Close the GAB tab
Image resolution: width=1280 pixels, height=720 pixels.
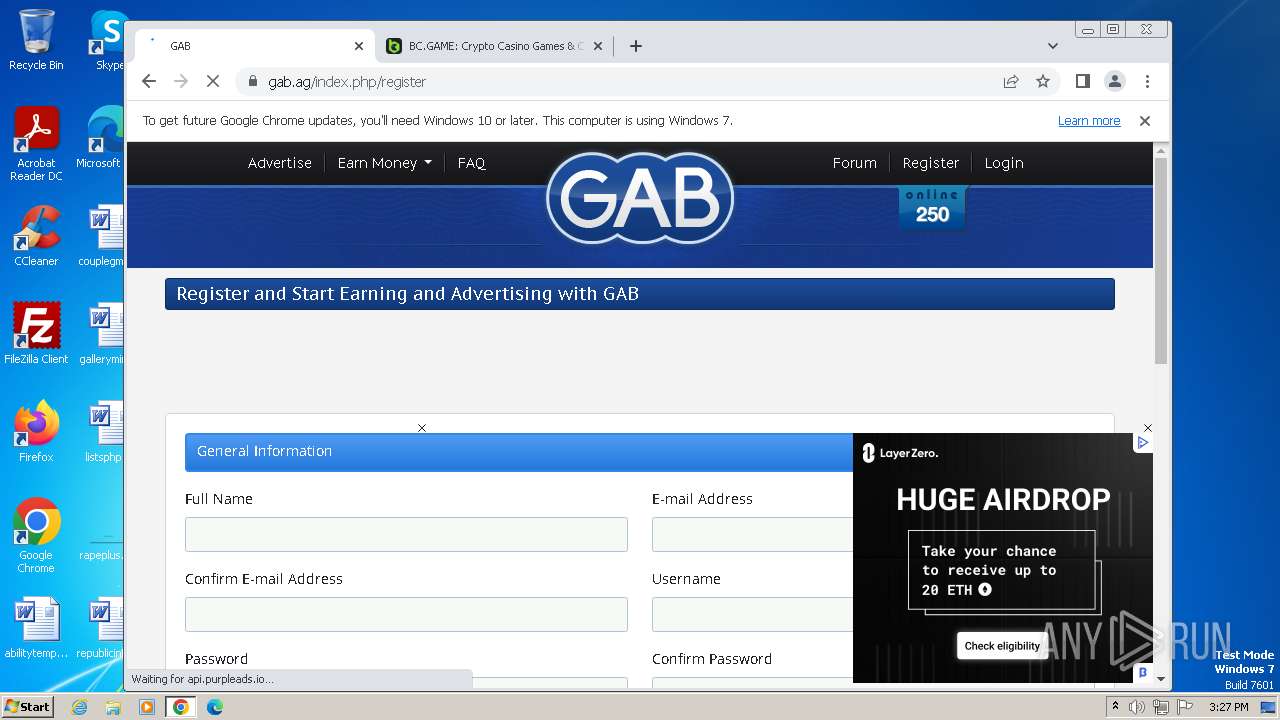(x=359, y=46)
